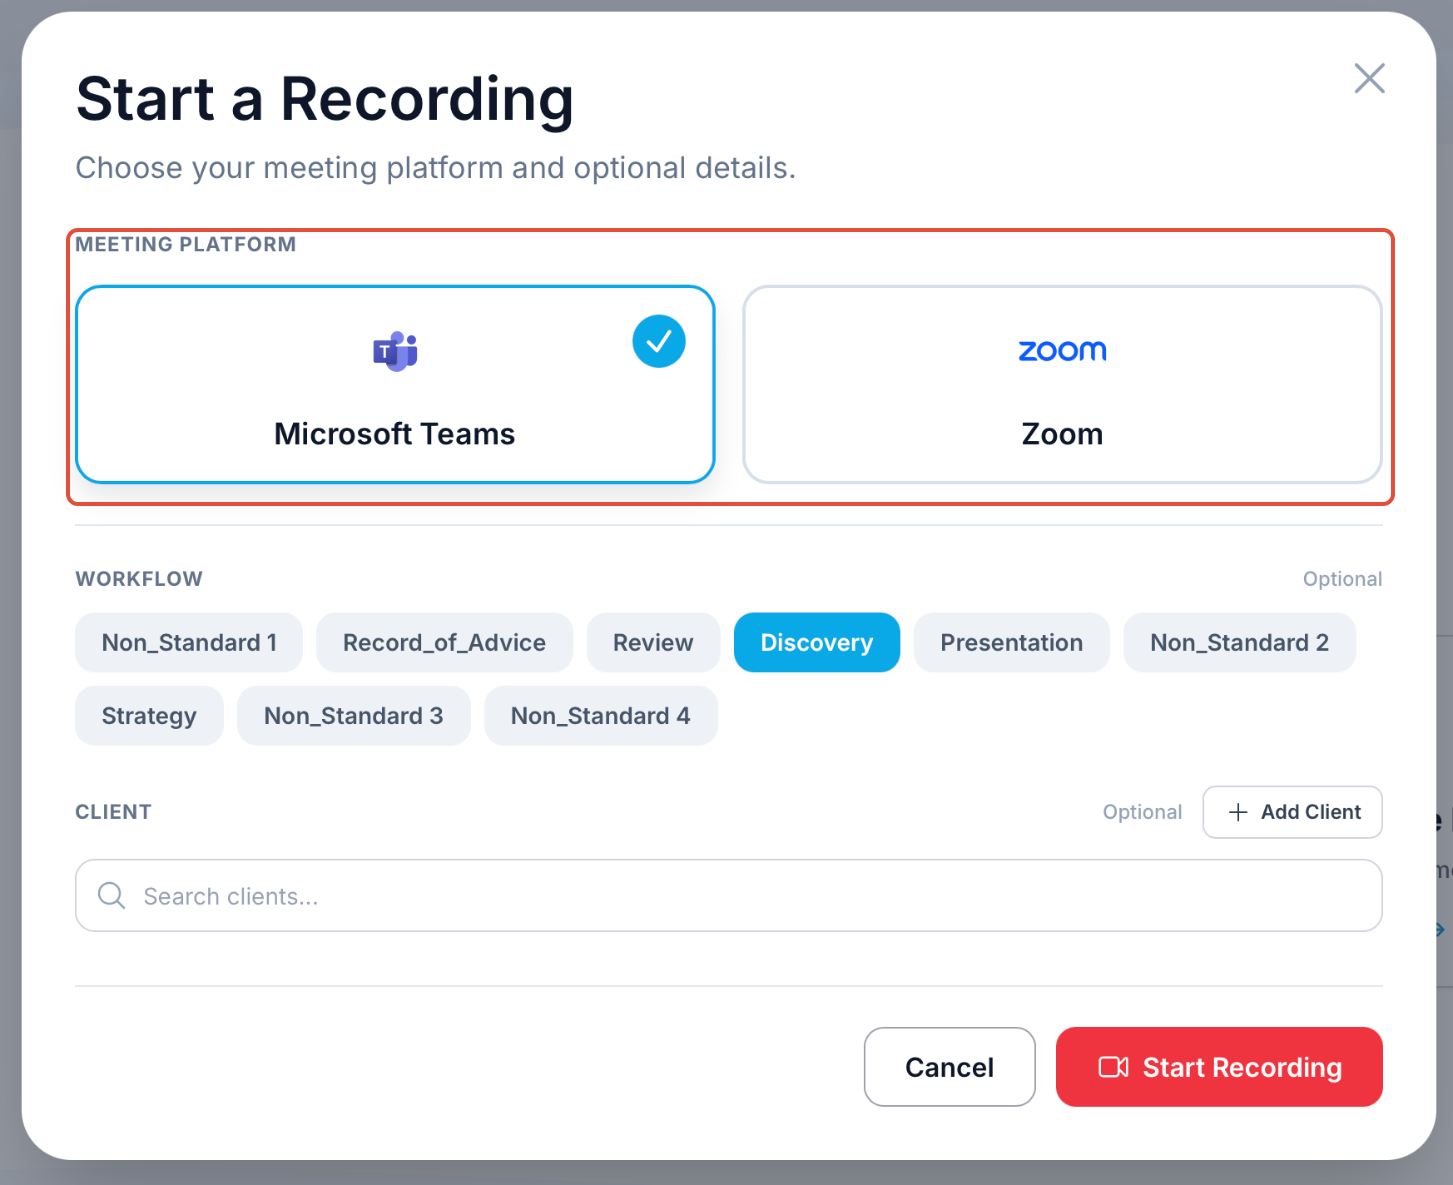Close the Start a Recording dialog
Viewport: 1453px width, 1185px height.
click(1369, 78)
